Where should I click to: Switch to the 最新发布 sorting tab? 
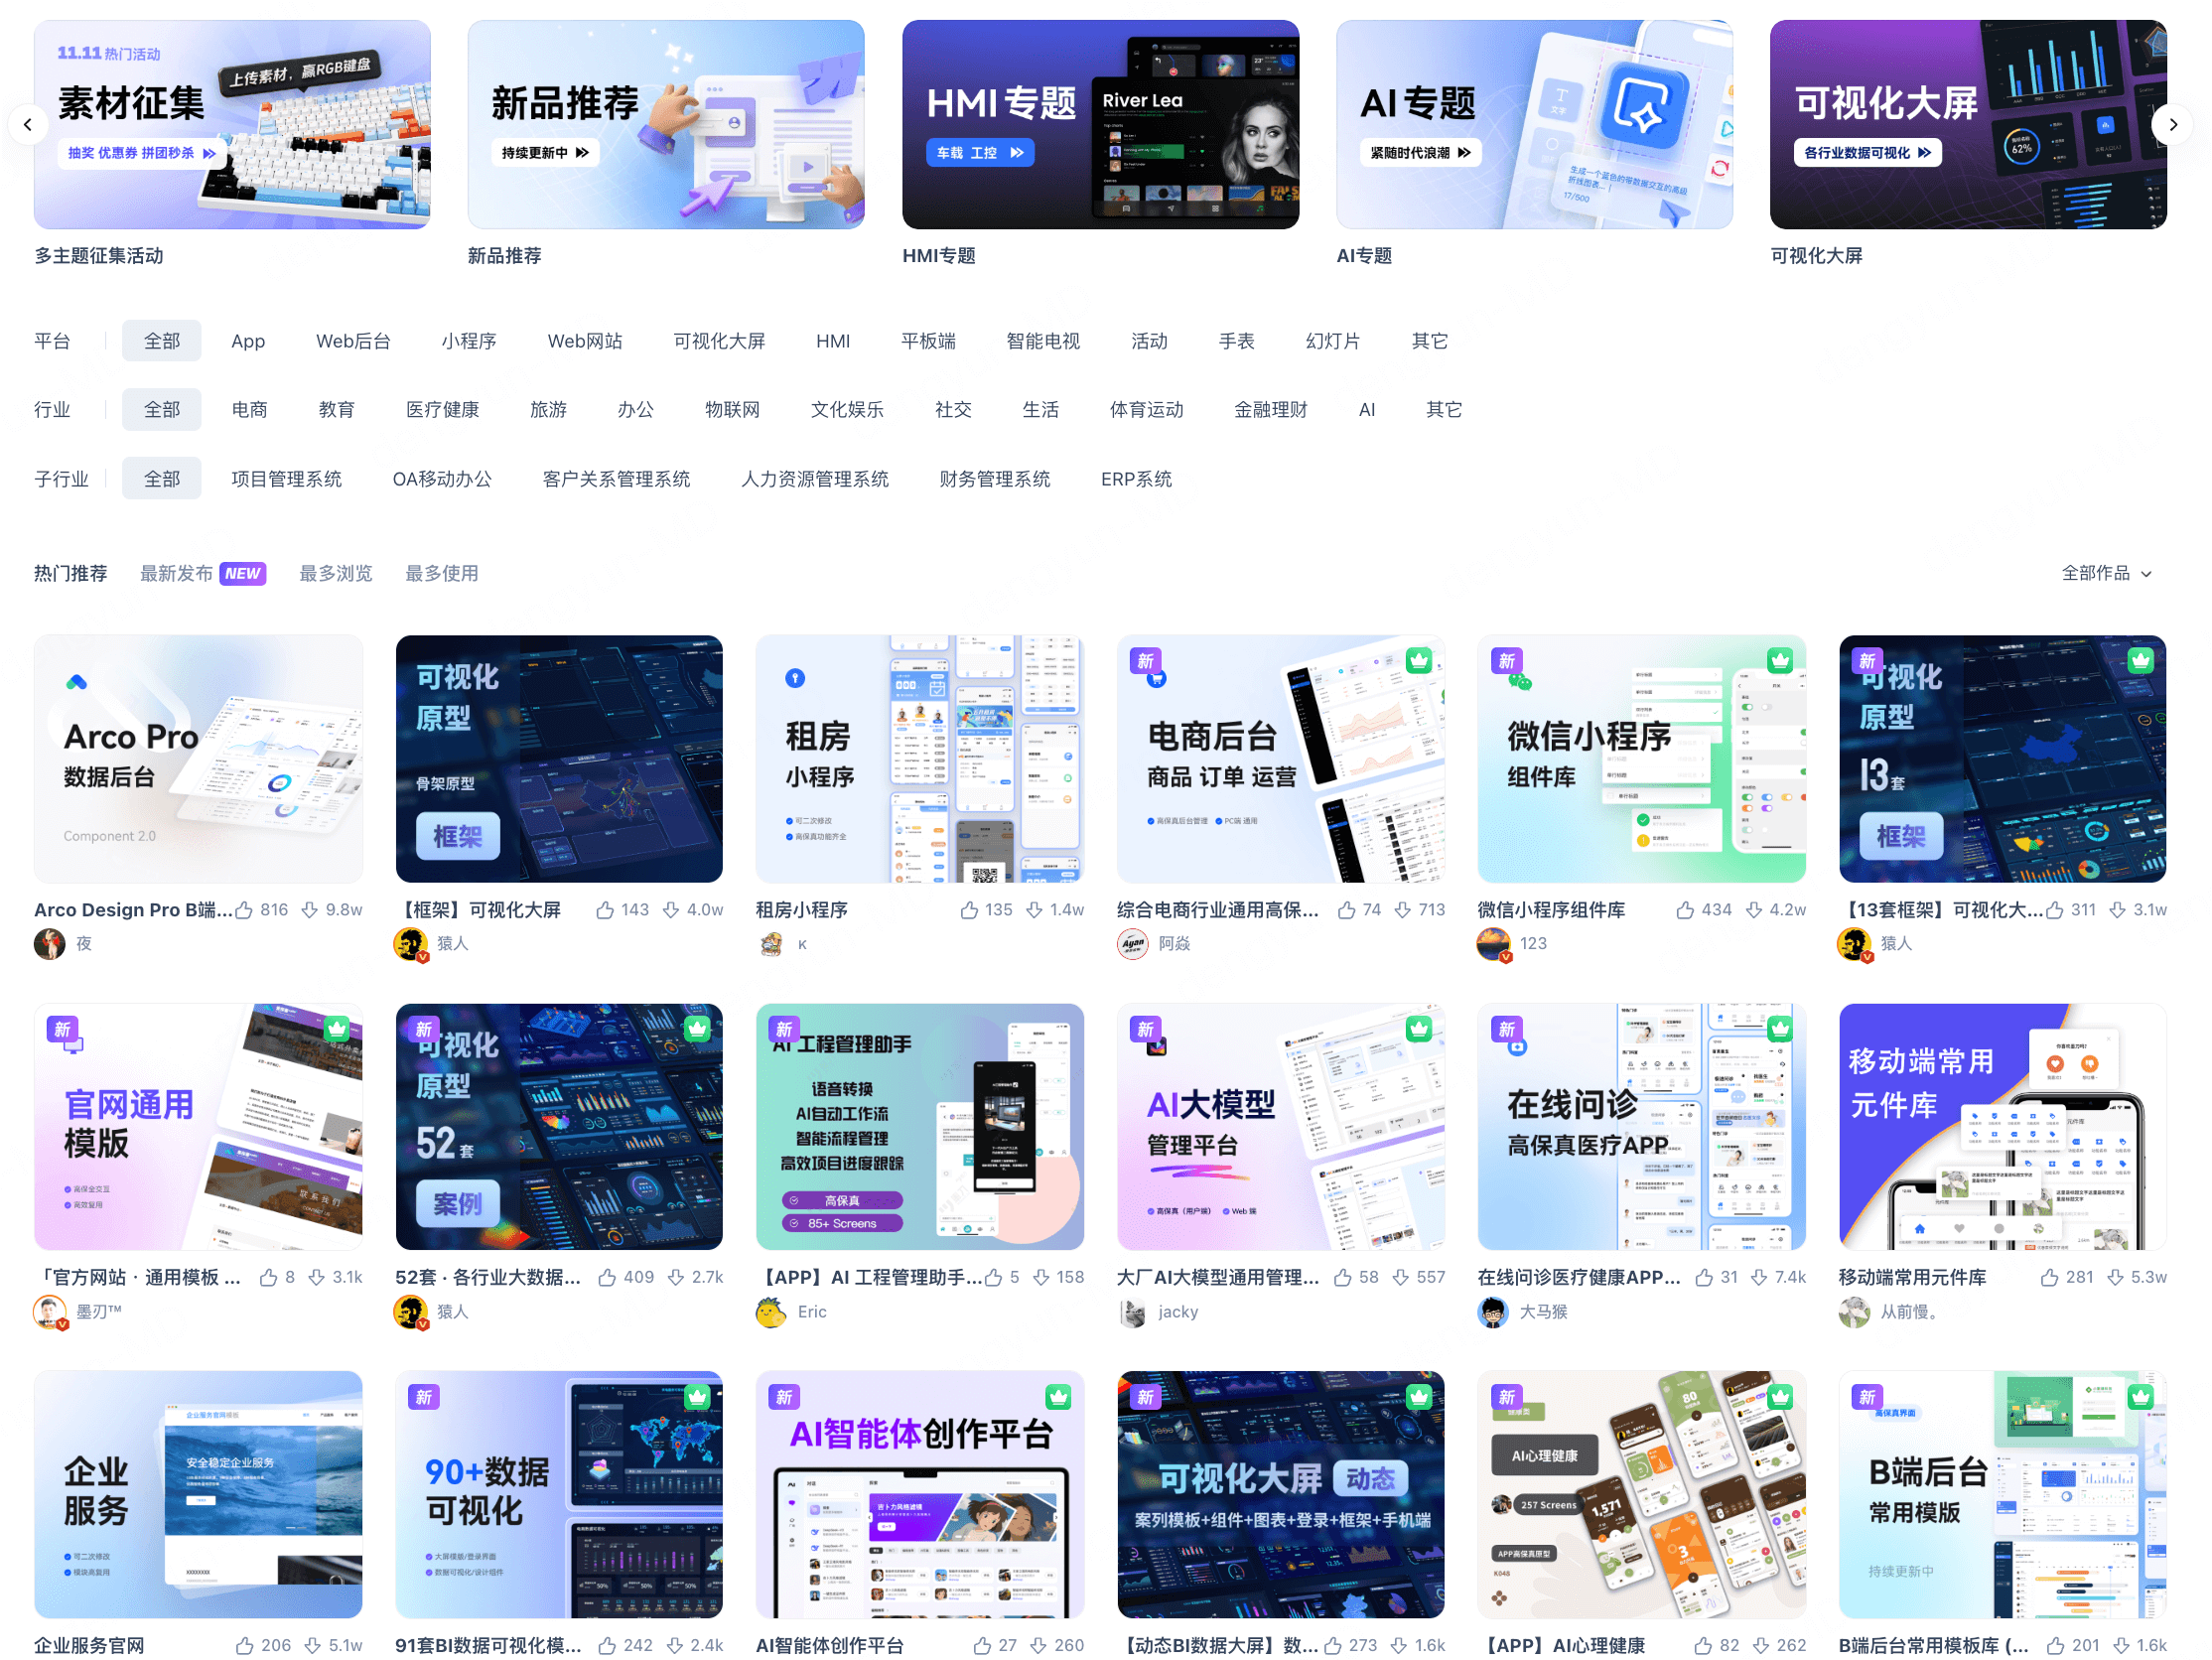point(176,573)
